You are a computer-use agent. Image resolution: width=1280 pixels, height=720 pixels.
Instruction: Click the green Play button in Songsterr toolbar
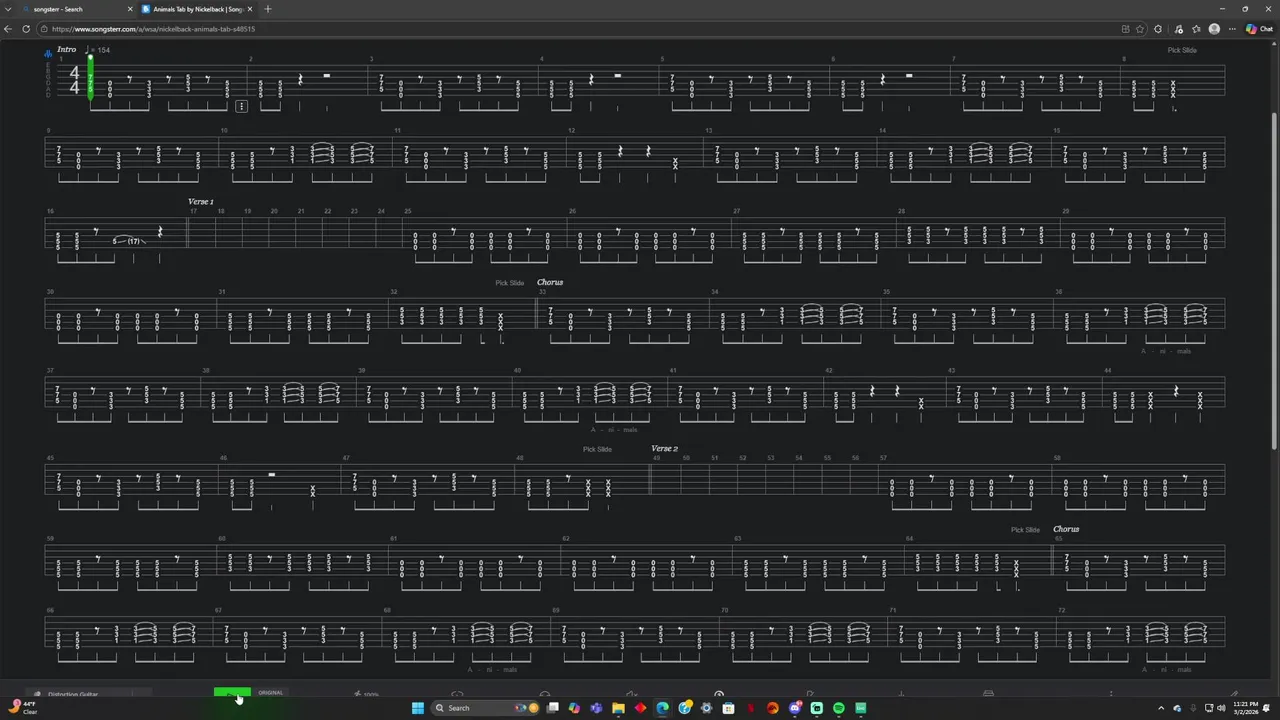(232, 694)
